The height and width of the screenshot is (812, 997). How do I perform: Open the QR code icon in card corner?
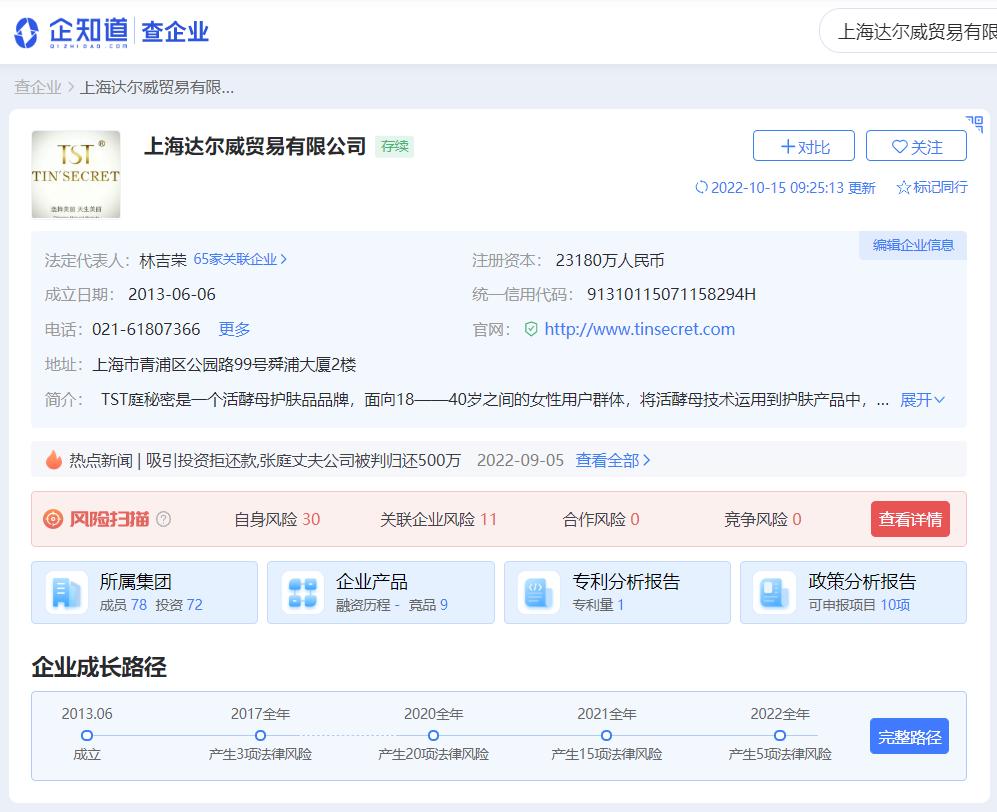[974, 123]
